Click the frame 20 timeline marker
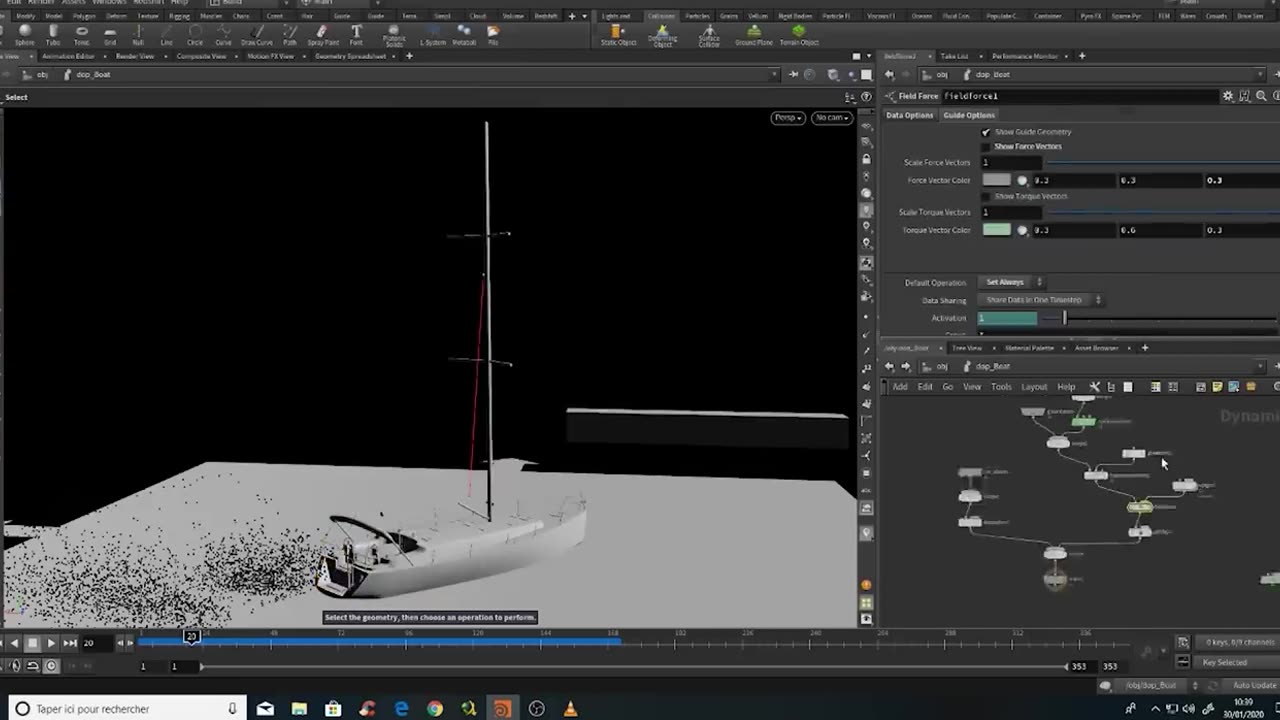 [191, 636]
